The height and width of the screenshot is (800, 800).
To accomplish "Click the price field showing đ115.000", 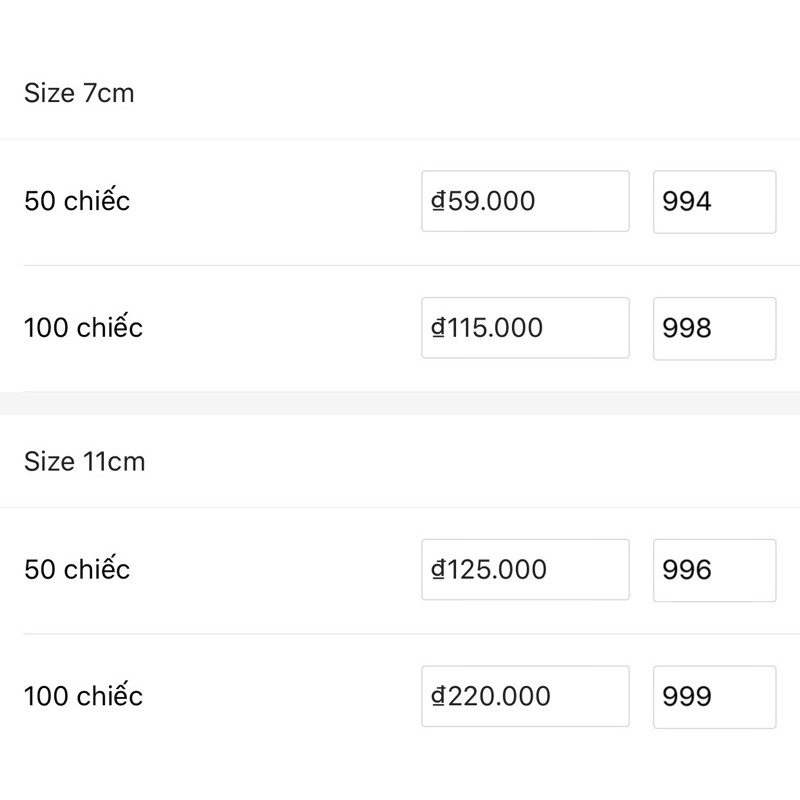I will pos(524,327).
